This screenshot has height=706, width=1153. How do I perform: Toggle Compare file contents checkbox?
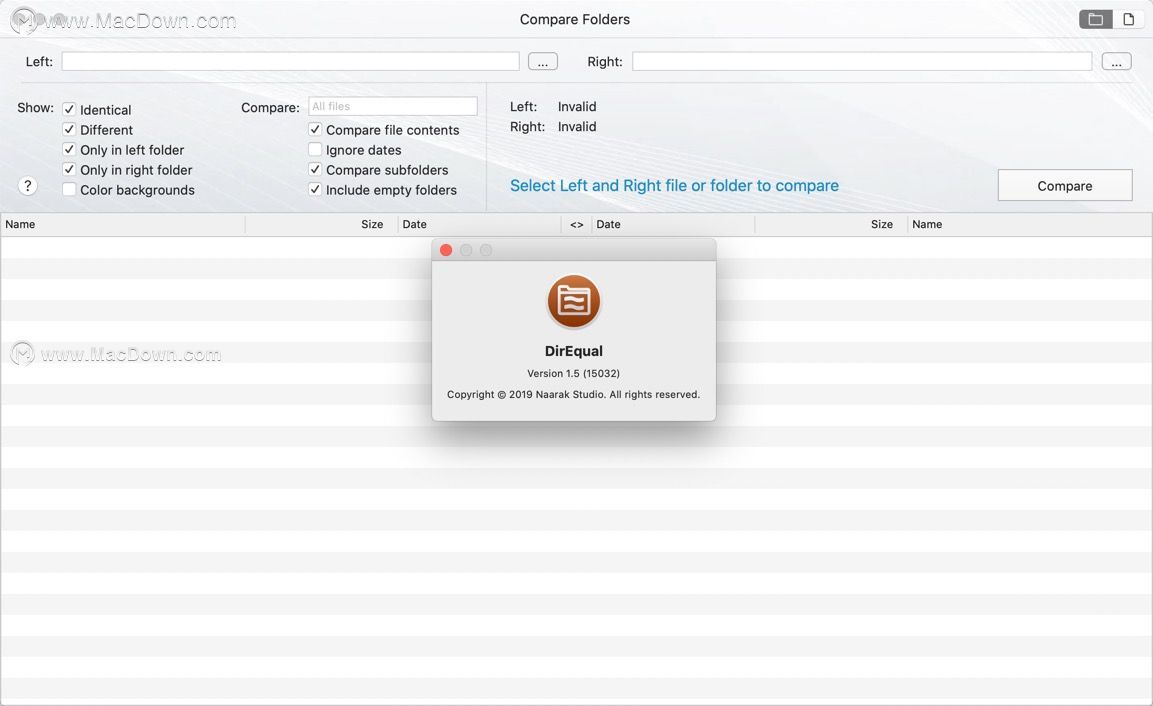[315, 129]
